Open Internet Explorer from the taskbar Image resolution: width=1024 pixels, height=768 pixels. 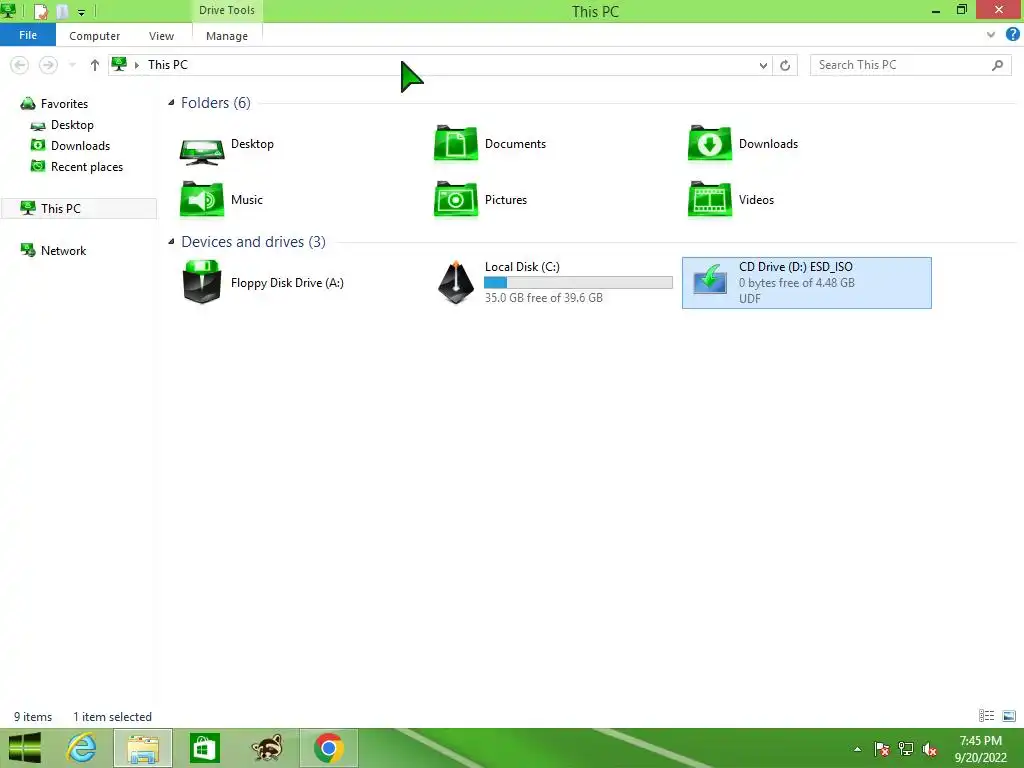tap(81, 748)
